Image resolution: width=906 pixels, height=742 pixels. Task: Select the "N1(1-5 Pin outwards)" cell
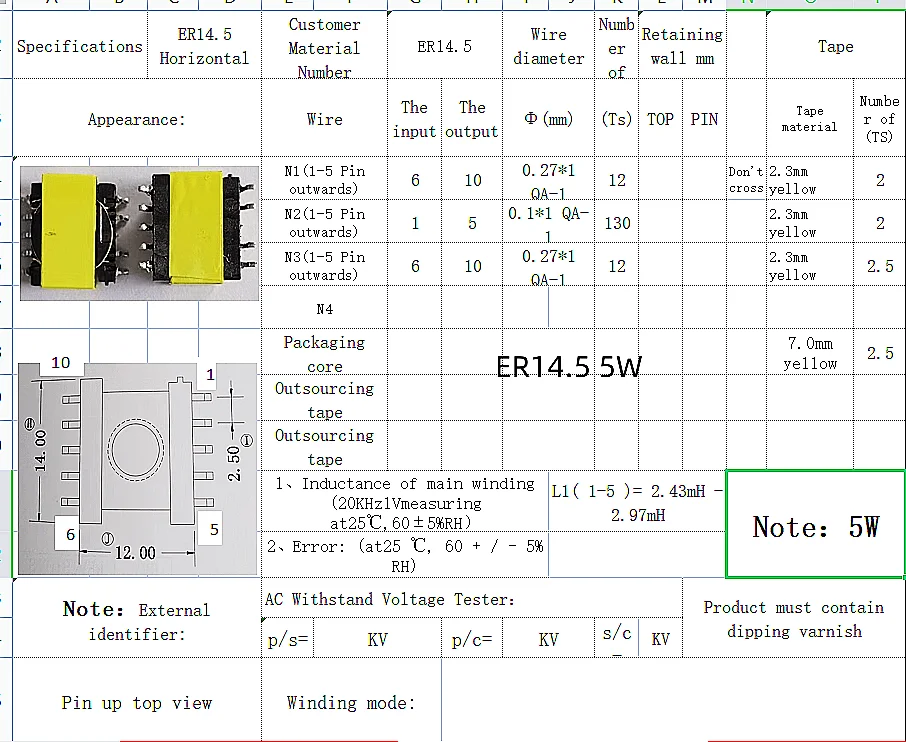pos(324,180)
